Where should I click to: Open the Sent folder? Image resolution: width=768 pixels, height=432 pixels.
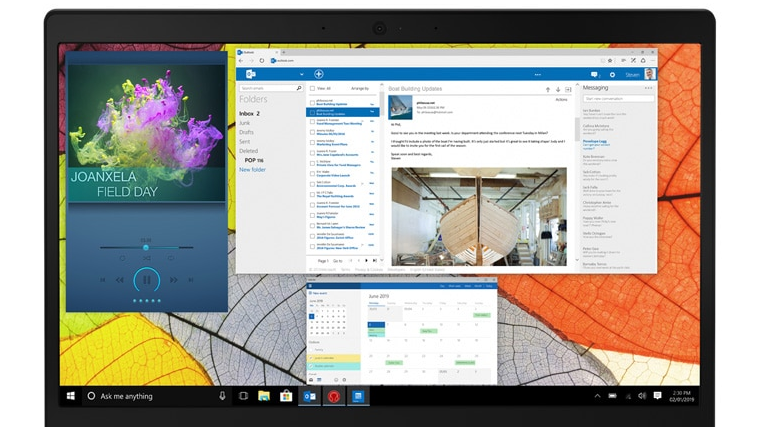point(244,142)
